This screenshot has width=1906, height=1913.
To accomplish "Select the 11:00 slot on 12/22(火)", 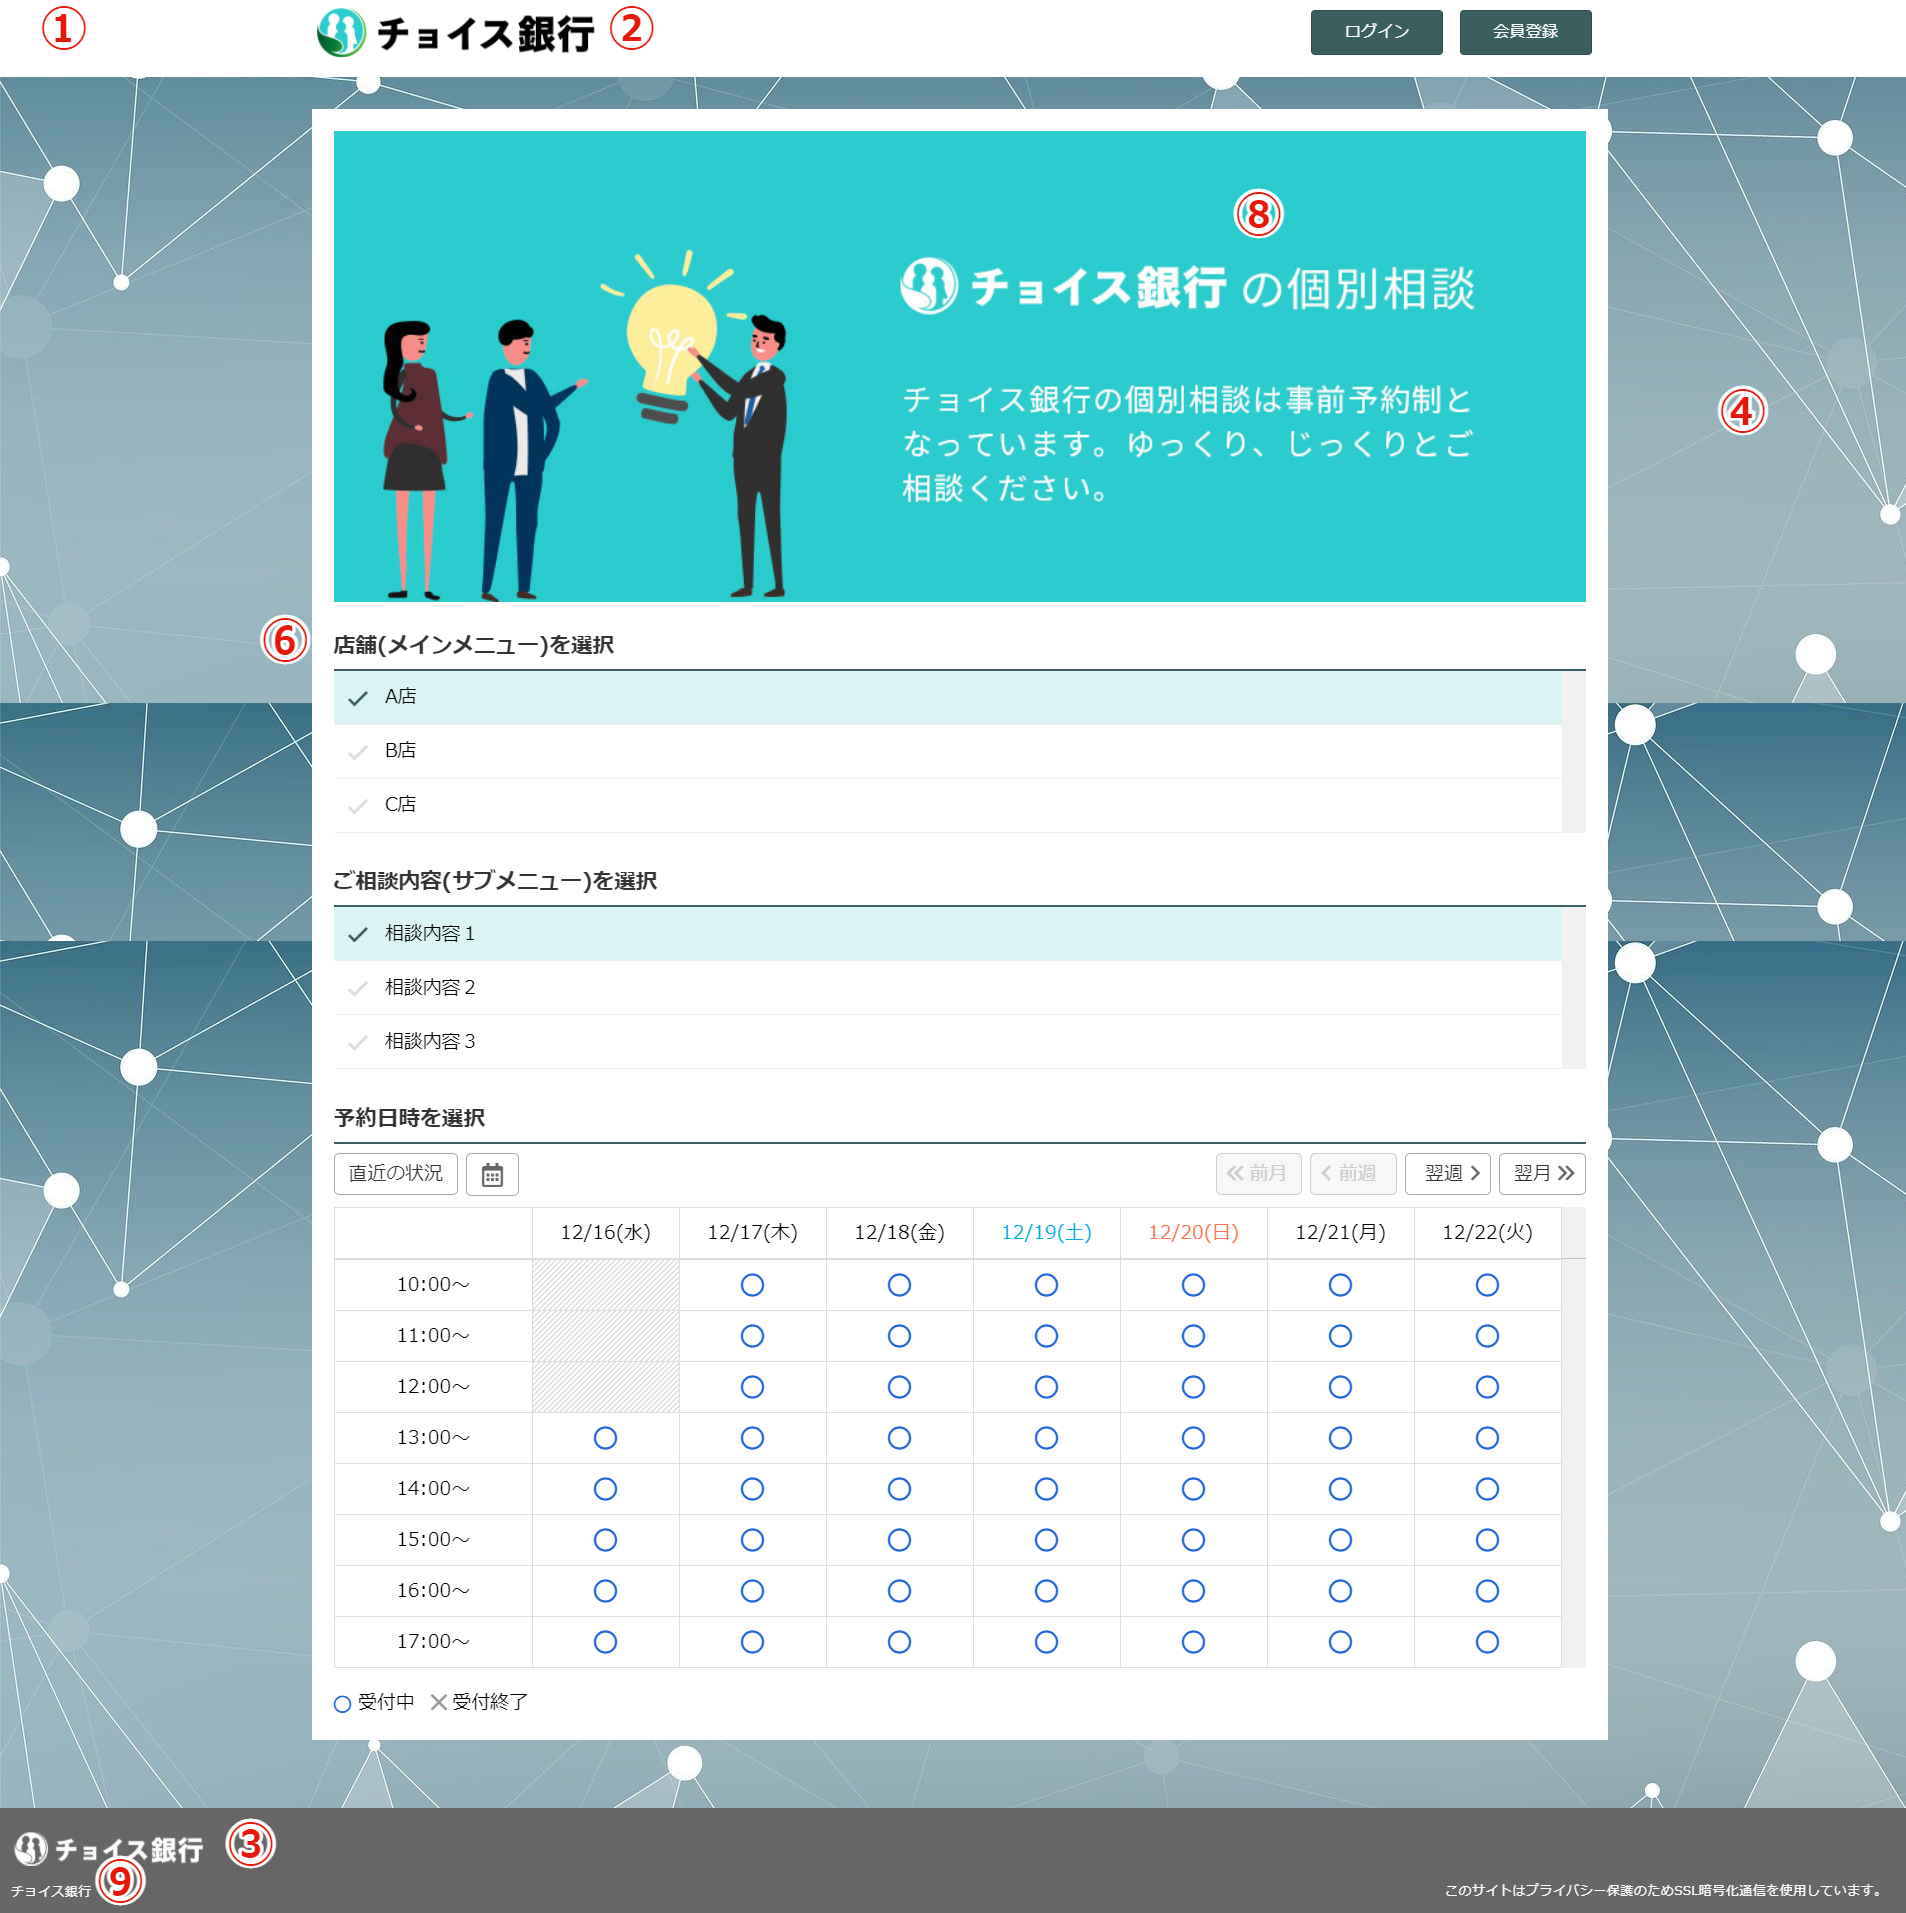I will [1487, 1336].
